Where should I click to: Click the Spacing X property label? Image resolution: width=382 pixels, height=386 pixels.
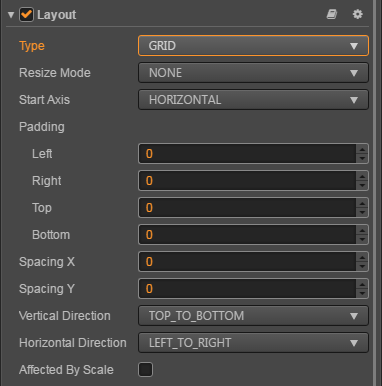[x=47, y=262]
